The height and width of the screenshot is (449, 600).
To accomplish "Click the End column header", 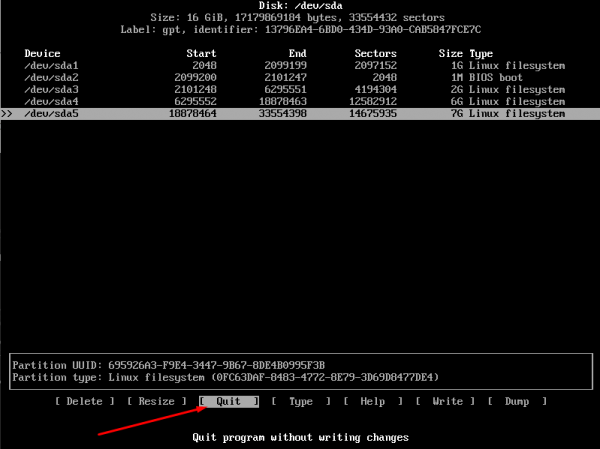I will pos(297,53).
